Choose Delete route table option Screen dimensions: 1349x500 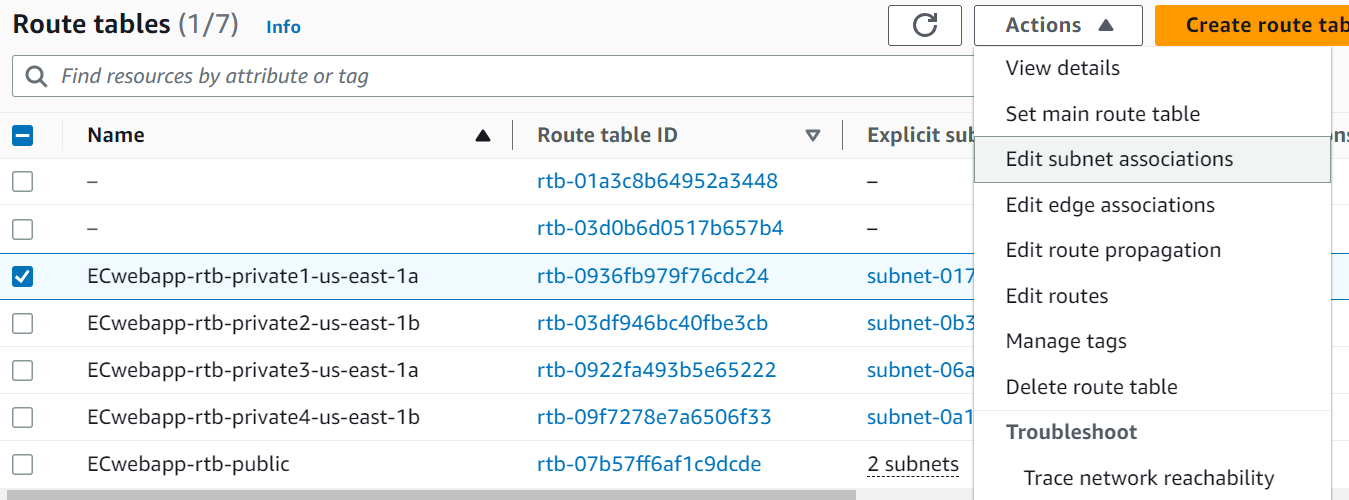tap(1091, 387)
